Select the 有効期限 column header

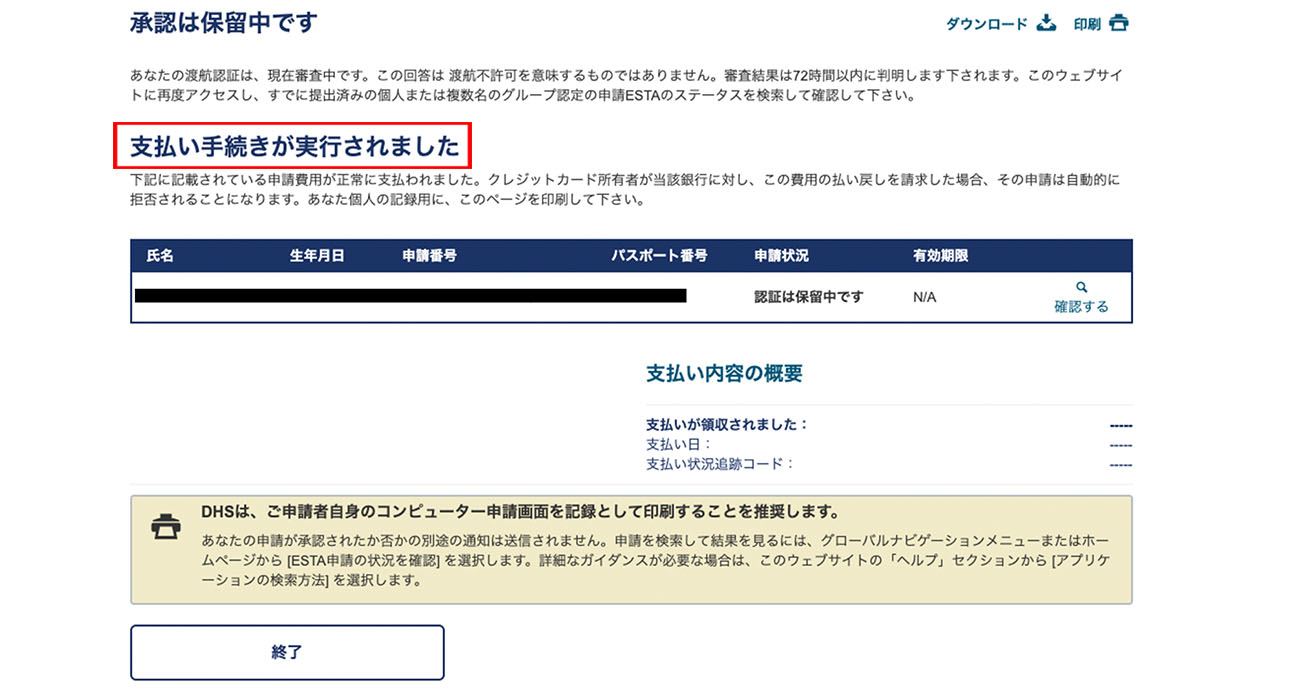[941, 256]
